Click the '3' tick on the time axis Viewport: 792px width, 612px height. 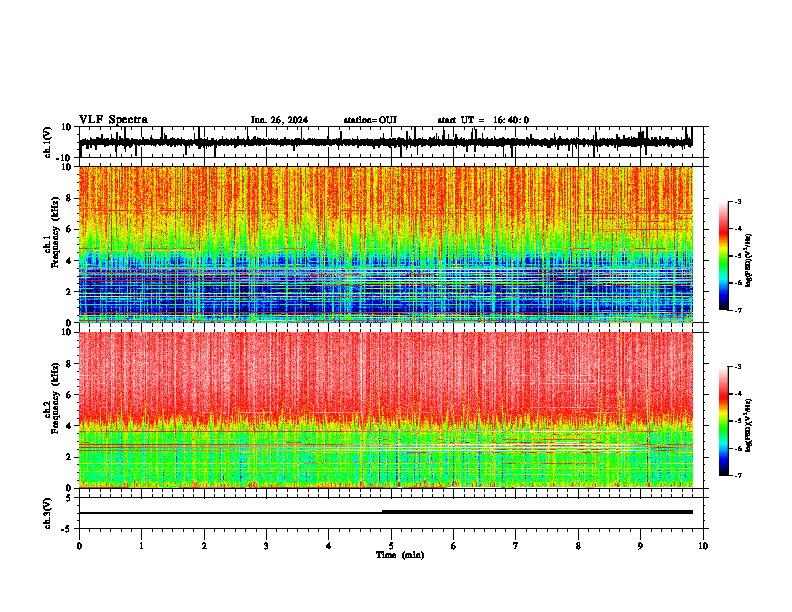coord(266,546)
